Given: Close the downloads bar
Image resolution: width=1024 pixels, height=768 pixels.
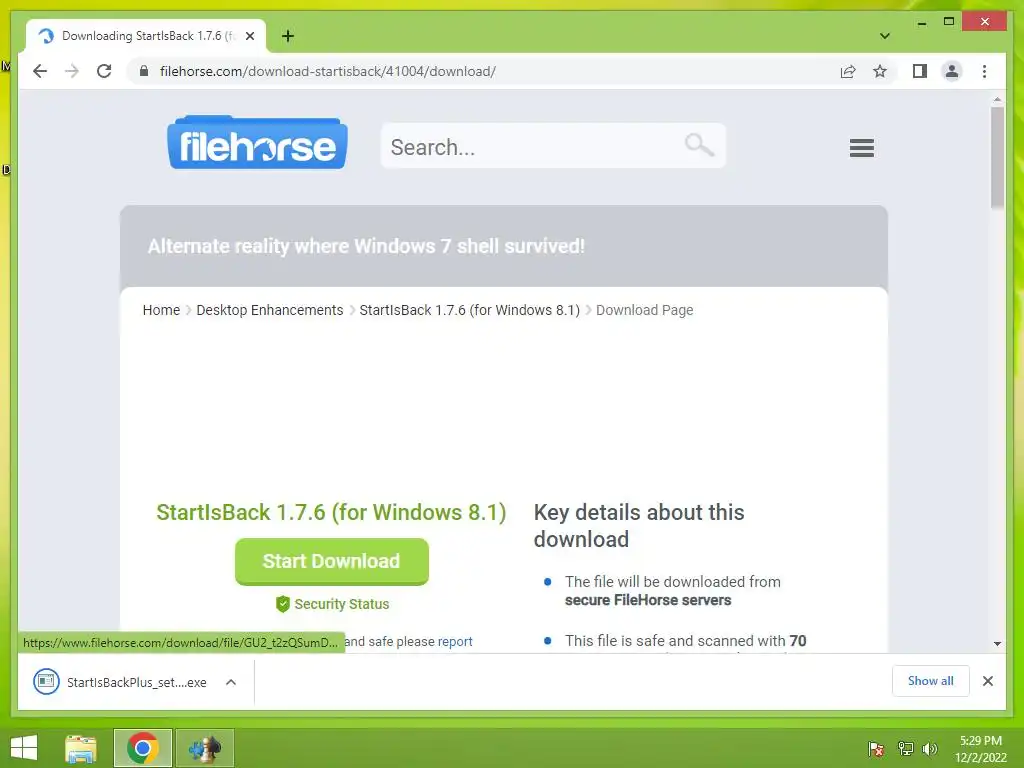Looking at the screenshot, I should (x=988, y=681).
